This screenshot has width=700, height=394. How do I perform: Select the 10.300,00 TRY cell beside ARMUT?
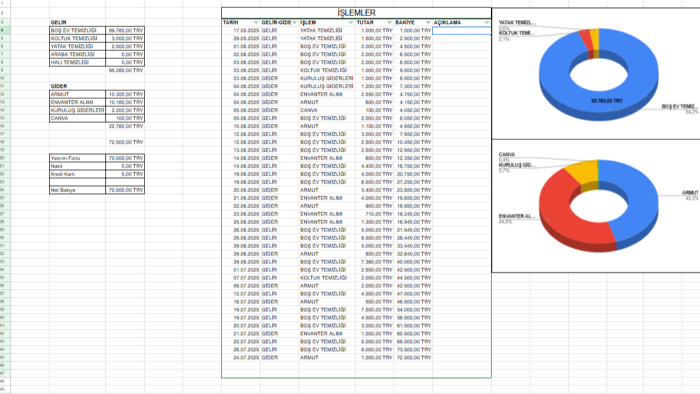coord(125,94)
